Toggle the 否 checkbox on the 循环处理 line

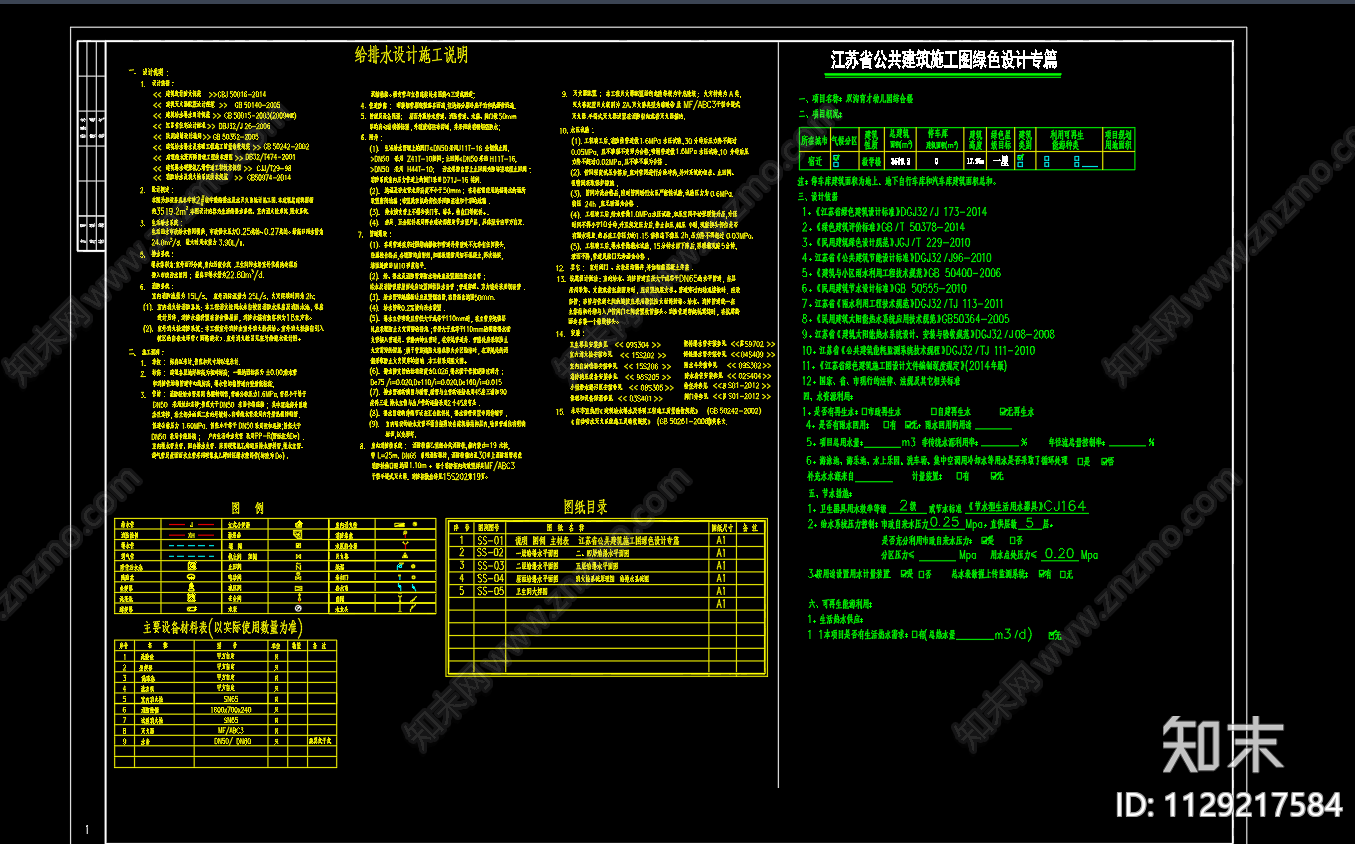pos(1104,461)
